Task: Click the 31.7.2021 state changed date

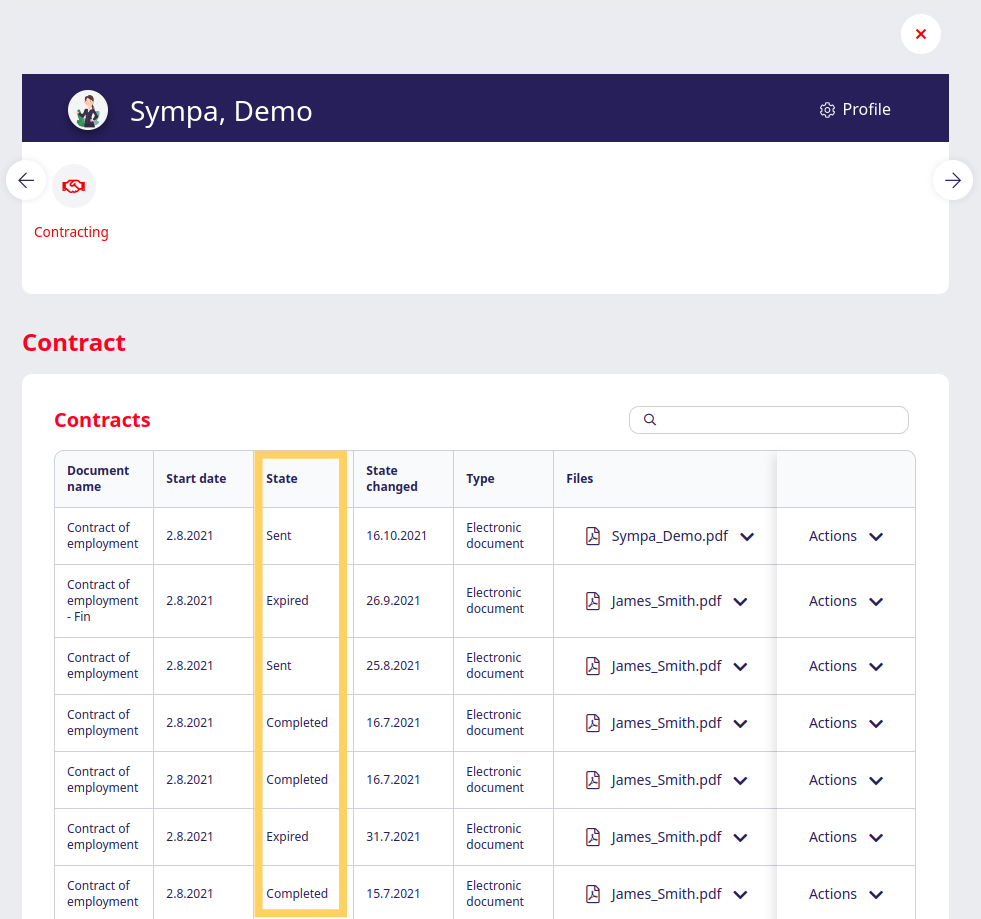Action: click(393, 837)
